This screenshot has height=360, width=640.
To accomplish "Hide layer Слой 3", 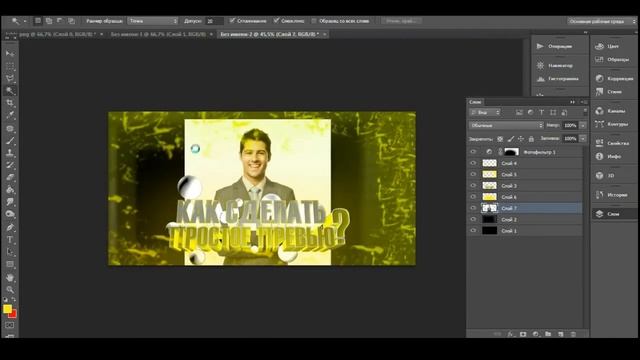I will (473, 186).
